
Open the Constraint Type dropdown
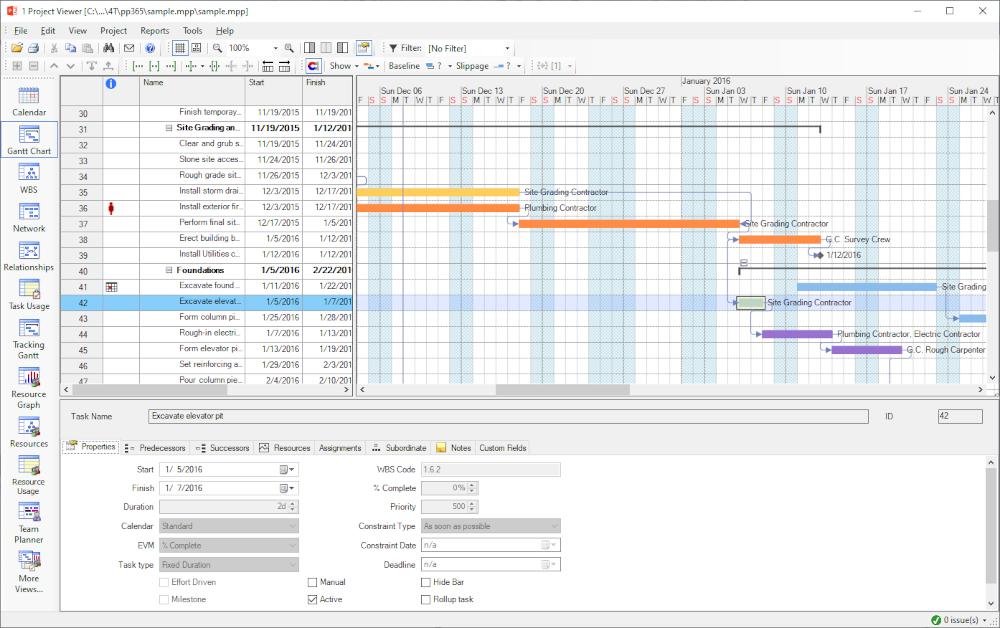(x=555, y=525)
